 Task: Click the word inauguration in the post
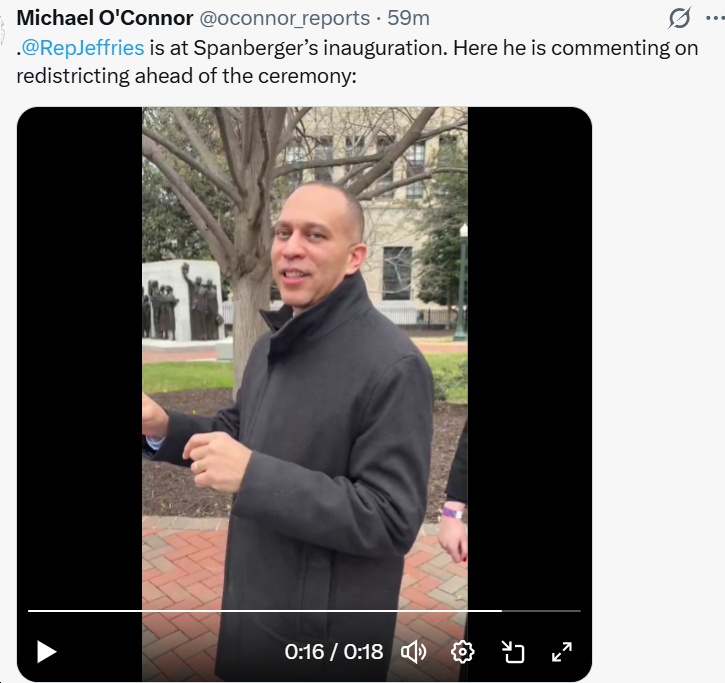[x=385, y=48]
